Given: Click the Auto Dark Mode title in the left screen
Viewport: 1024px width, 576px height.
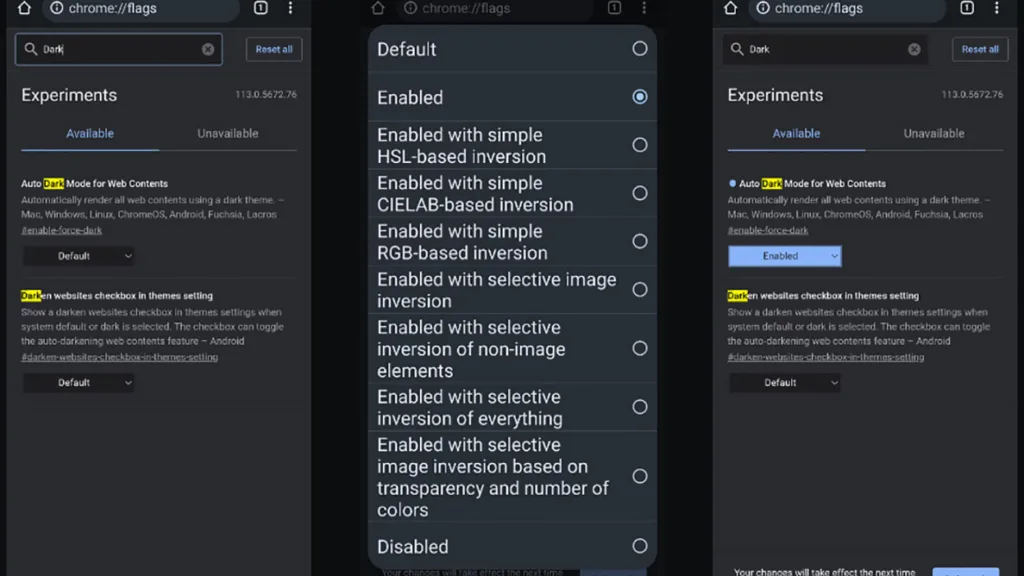Looking at the screenshot, I should (94, 184).
